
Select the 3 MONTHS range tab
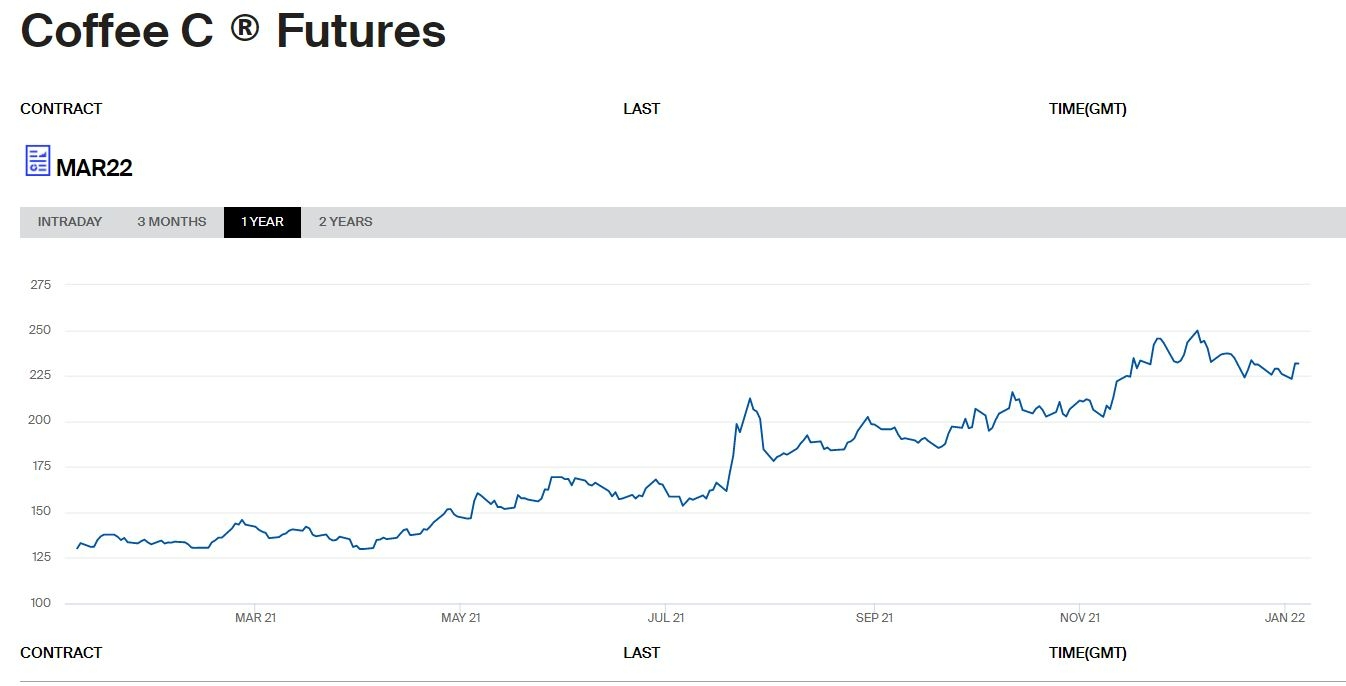coord(172,222)
